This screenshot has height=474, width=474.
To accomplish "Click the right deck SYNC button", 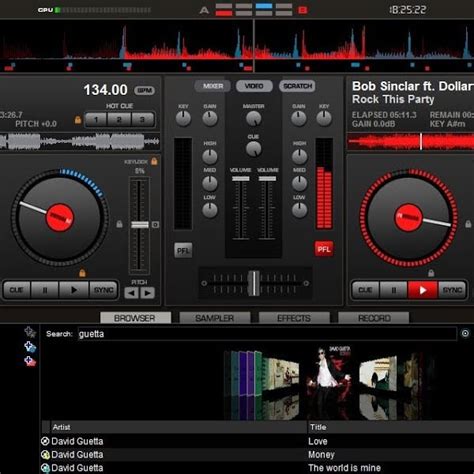I will point(452,290).
